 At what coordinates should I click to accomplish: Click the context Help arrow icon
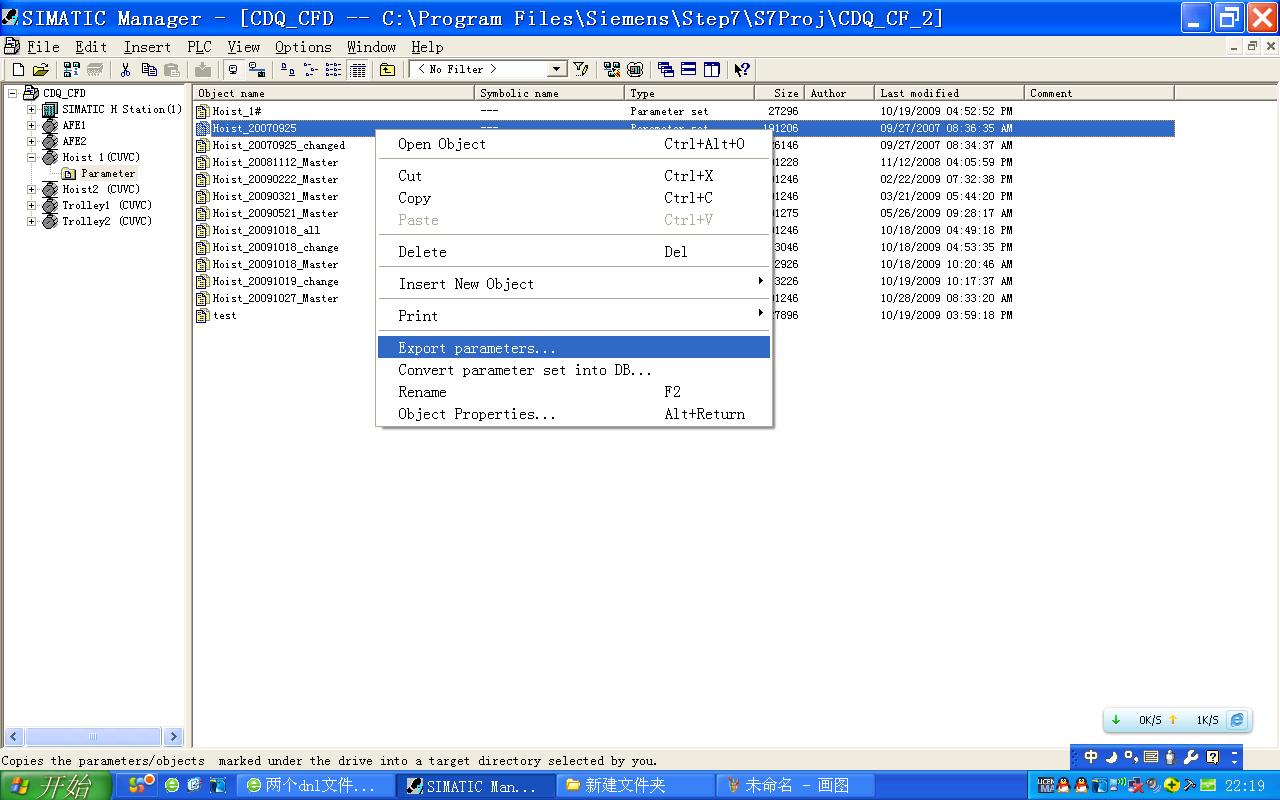742,69
